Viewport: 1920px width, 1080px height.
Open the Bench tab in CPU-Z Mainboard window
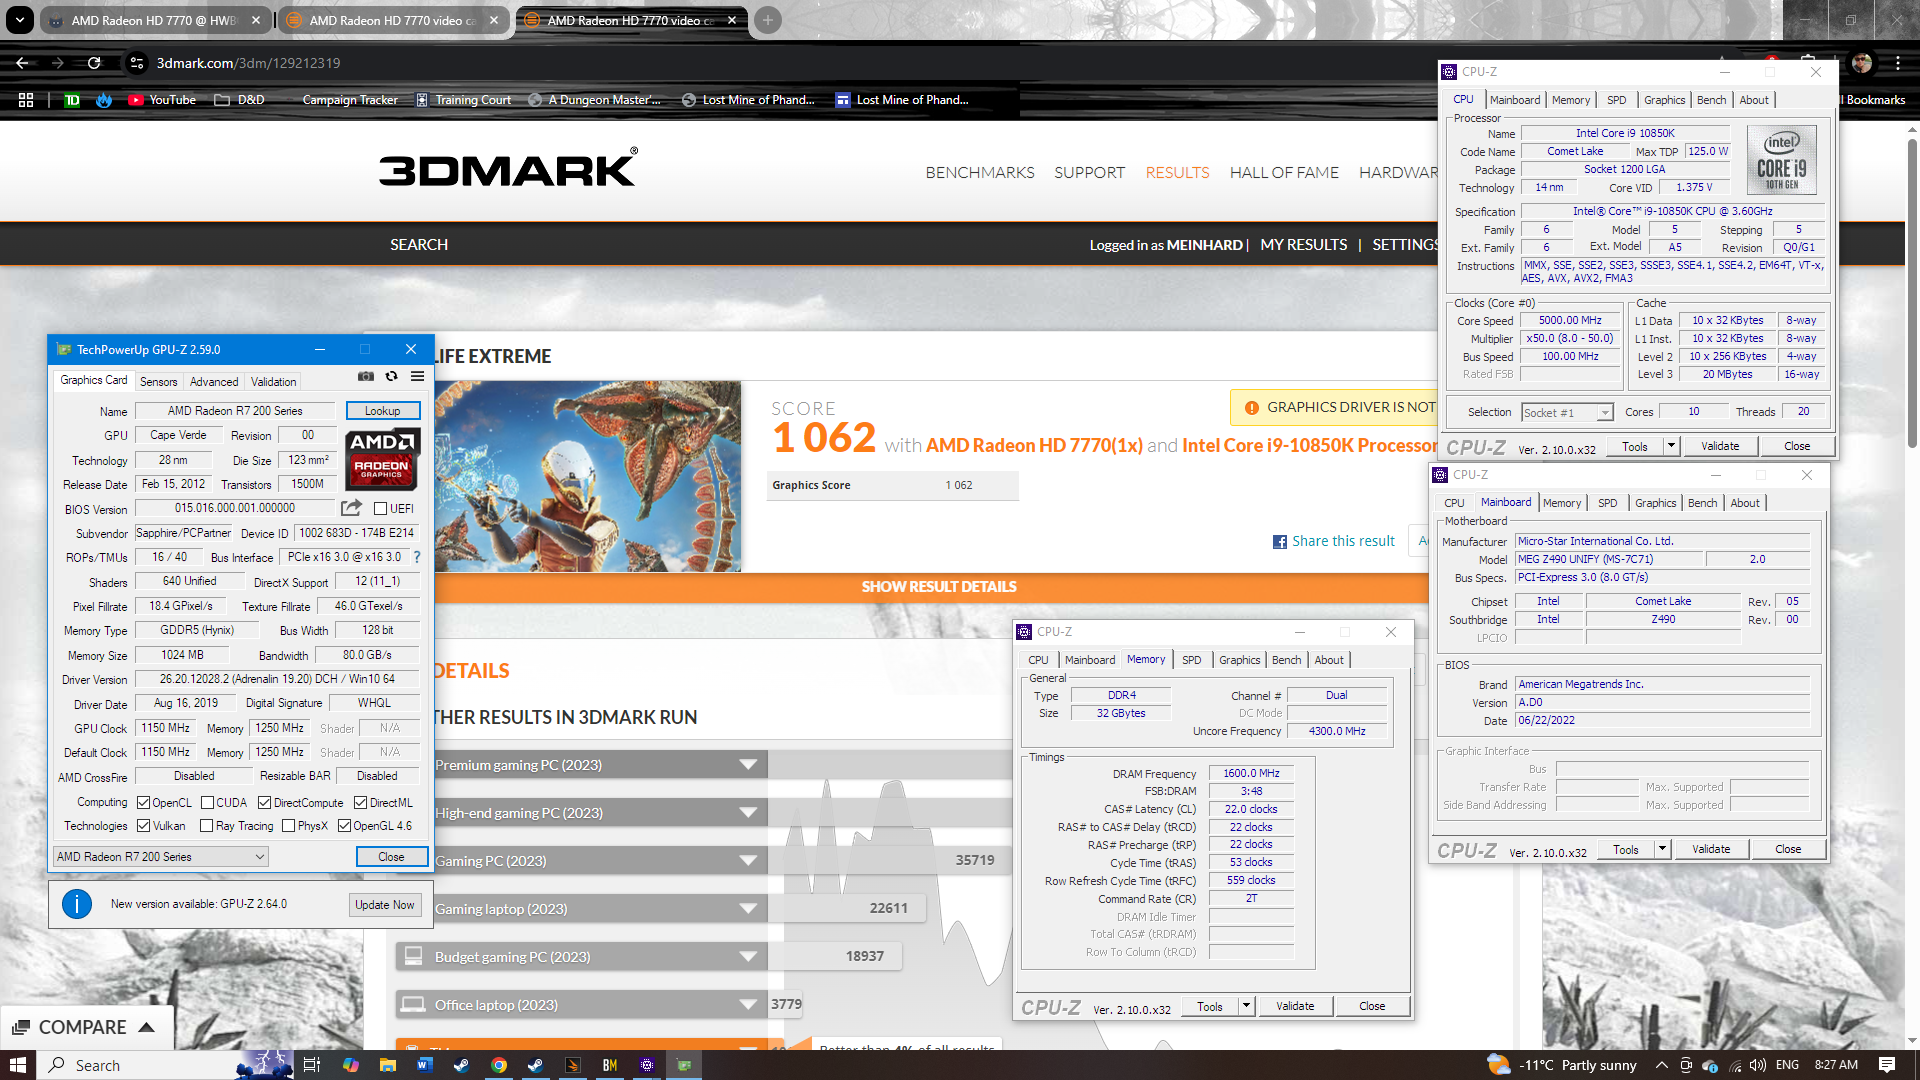pyautogui.click(x=1702, y=503)
